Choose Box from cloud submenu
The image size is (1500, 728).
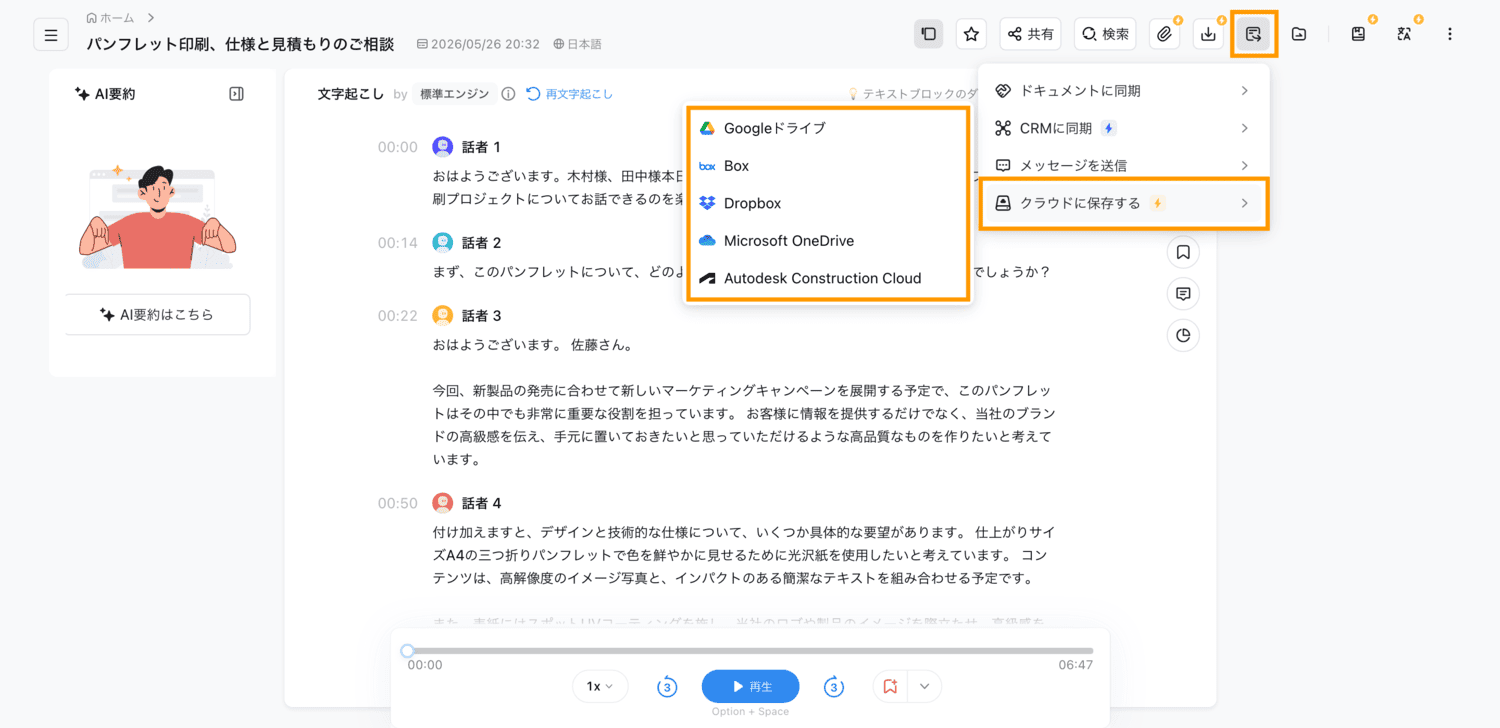click(828, 166)
